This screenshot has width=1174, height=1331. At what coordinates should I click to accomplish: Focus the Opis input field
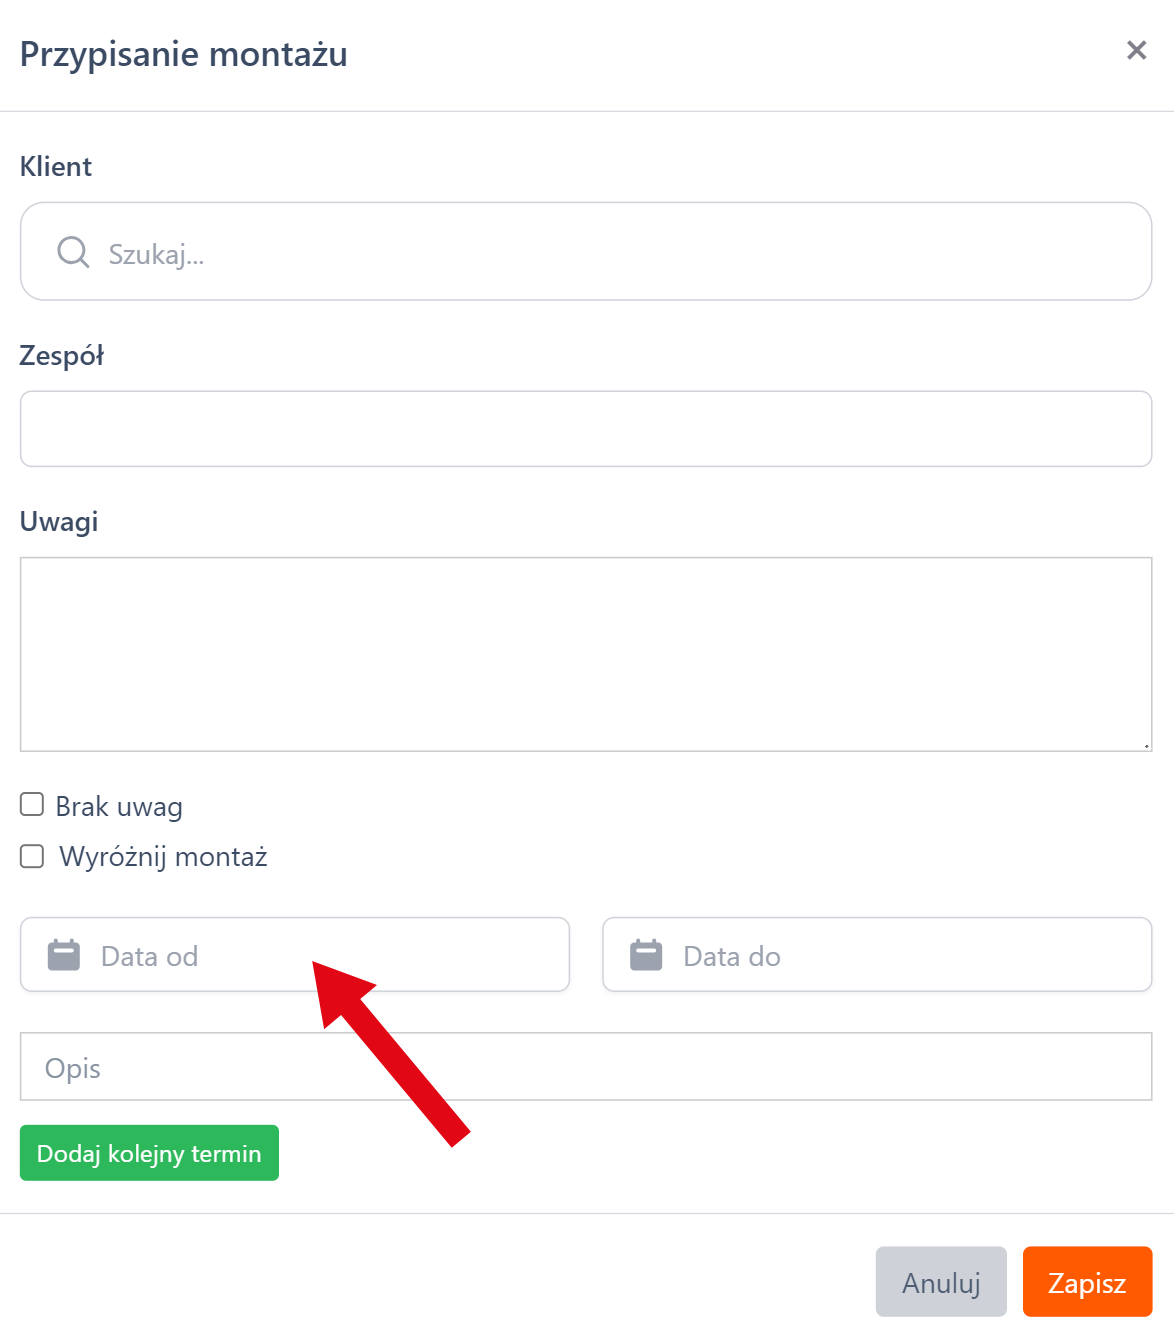coord(586,1067)
